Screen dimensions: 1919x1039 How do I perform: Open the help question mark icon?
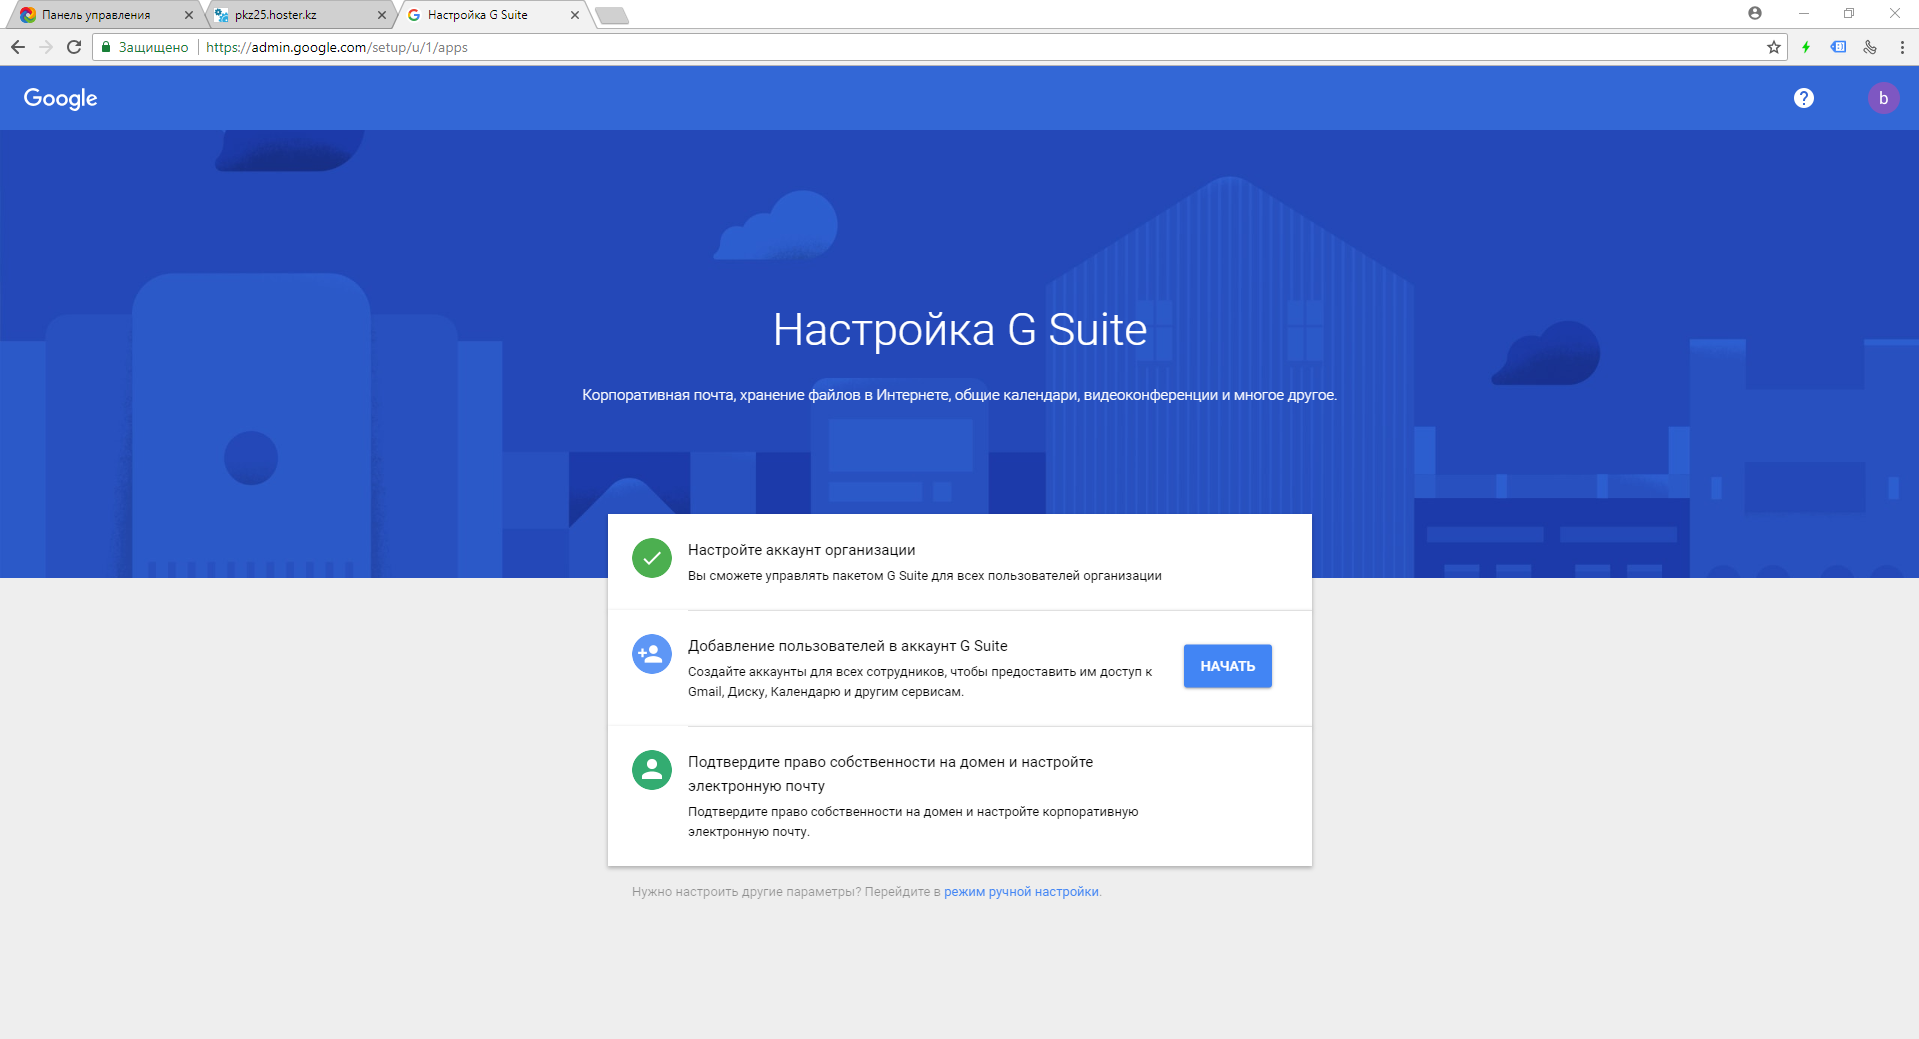[x=1804, y=98]
